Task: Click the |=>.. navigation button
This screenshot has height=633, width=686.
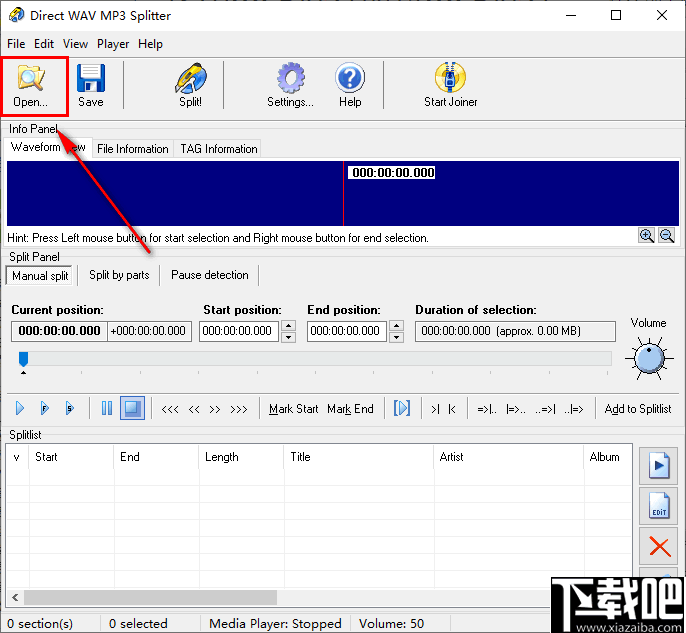Action: click(516, 409)
